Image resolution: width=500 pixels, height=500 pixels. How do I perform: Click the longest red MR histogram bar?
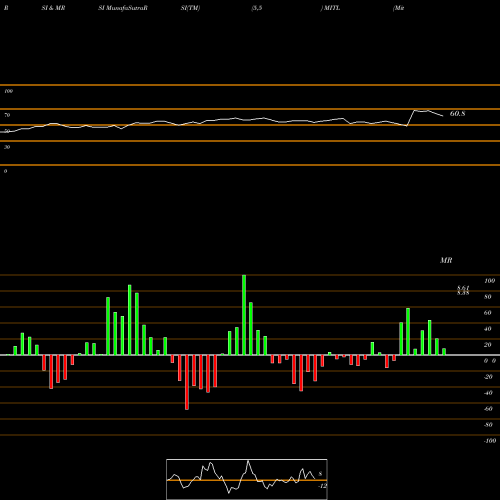pyautogui.click(x=187, y=382)
